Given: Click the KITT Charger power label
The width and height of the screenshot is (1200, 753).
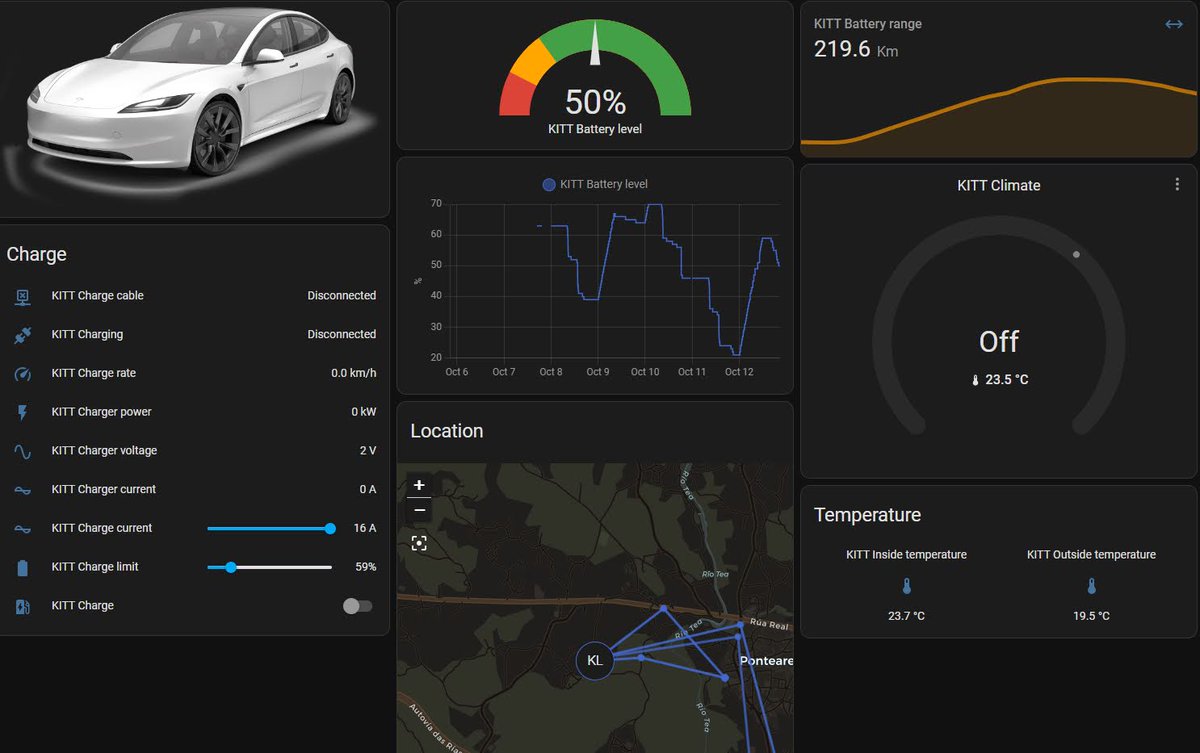Looking at the screenshot, I should coord(102,412).
